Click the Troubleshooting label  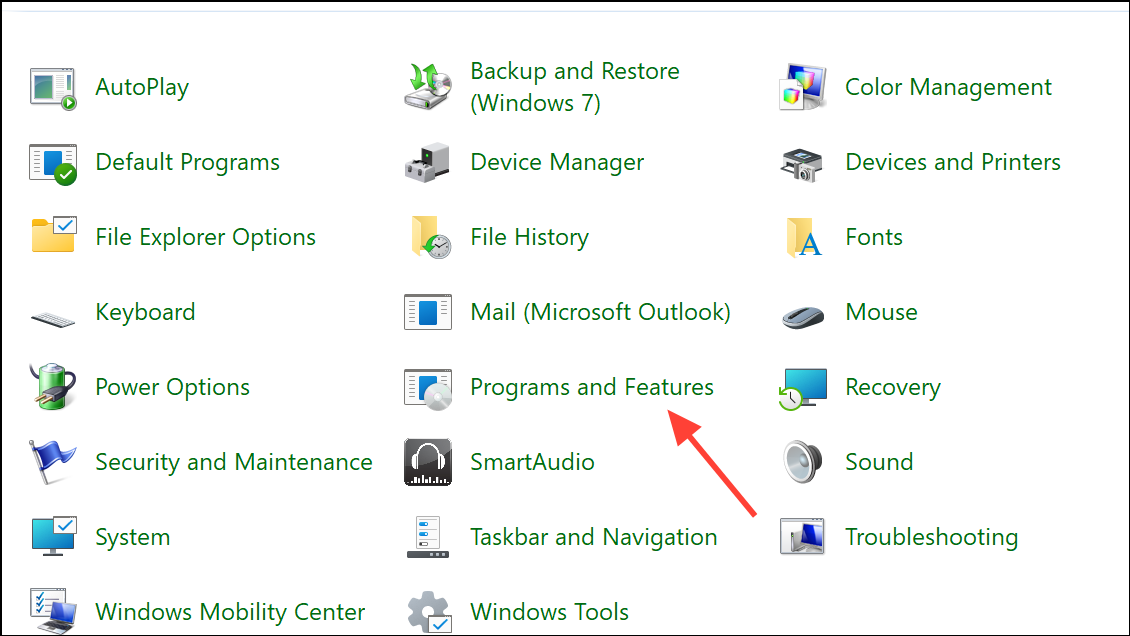[931, 537]
